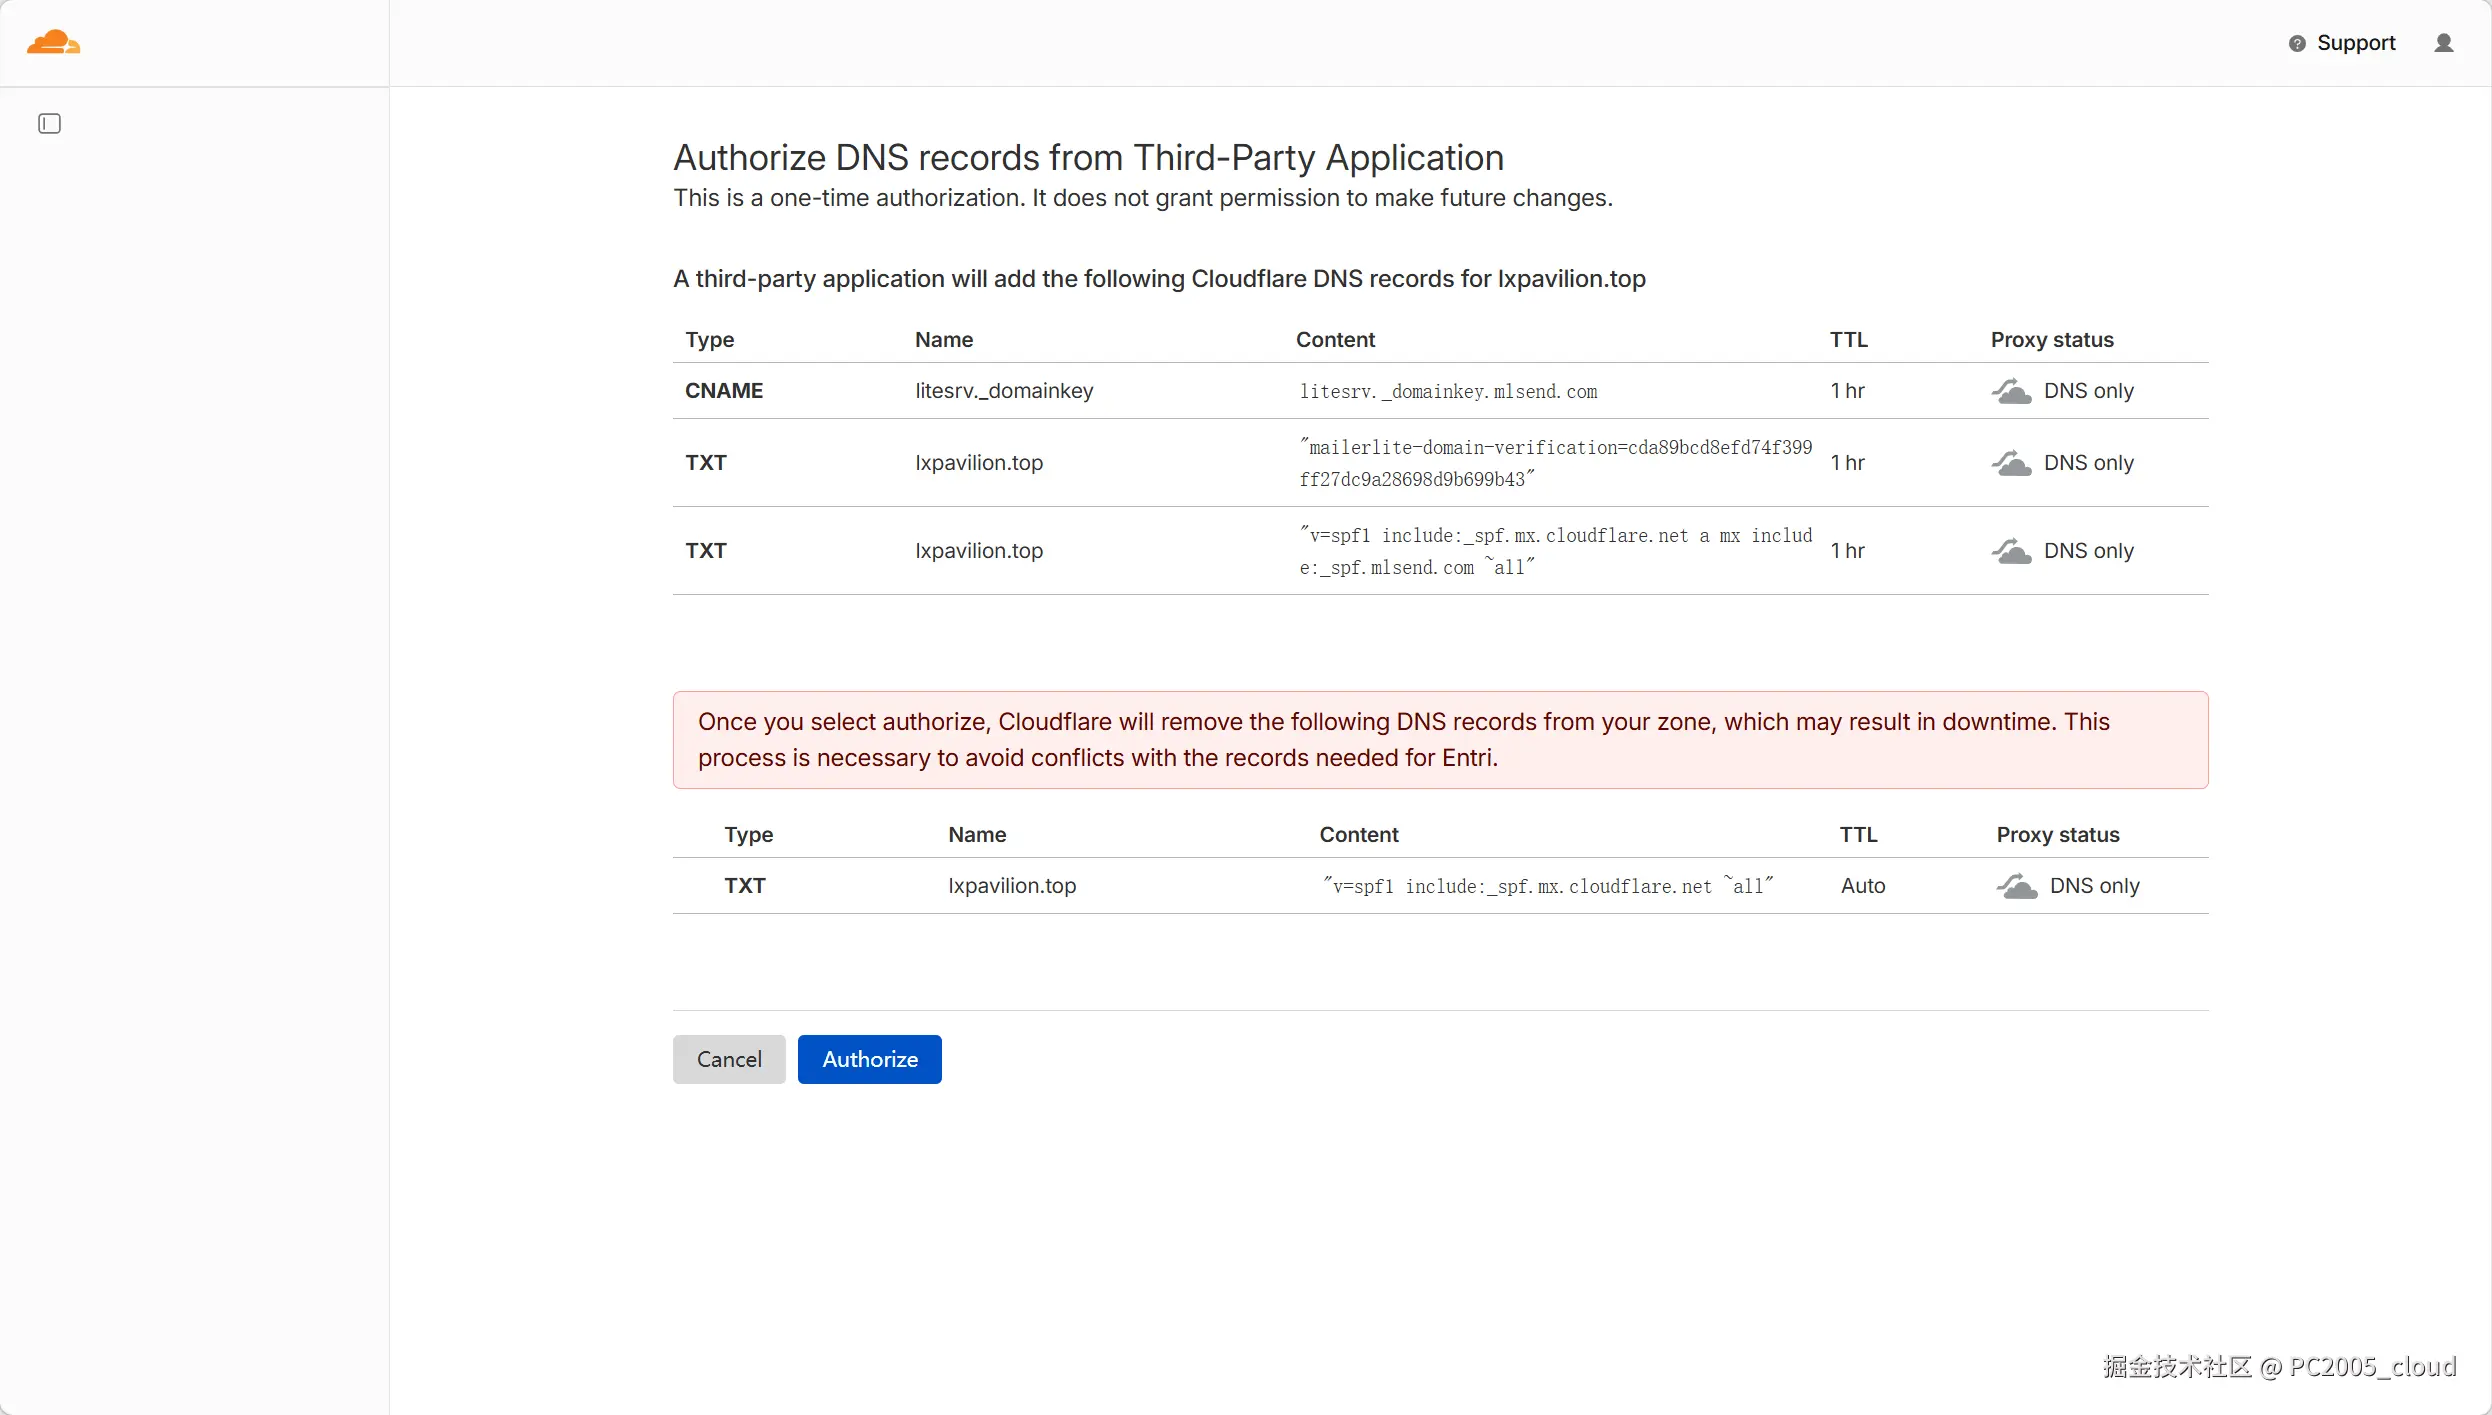Click the TTL header of the removal table
The height and width of the screenshot is (1415, 2492).
(x=1858, y=835)
